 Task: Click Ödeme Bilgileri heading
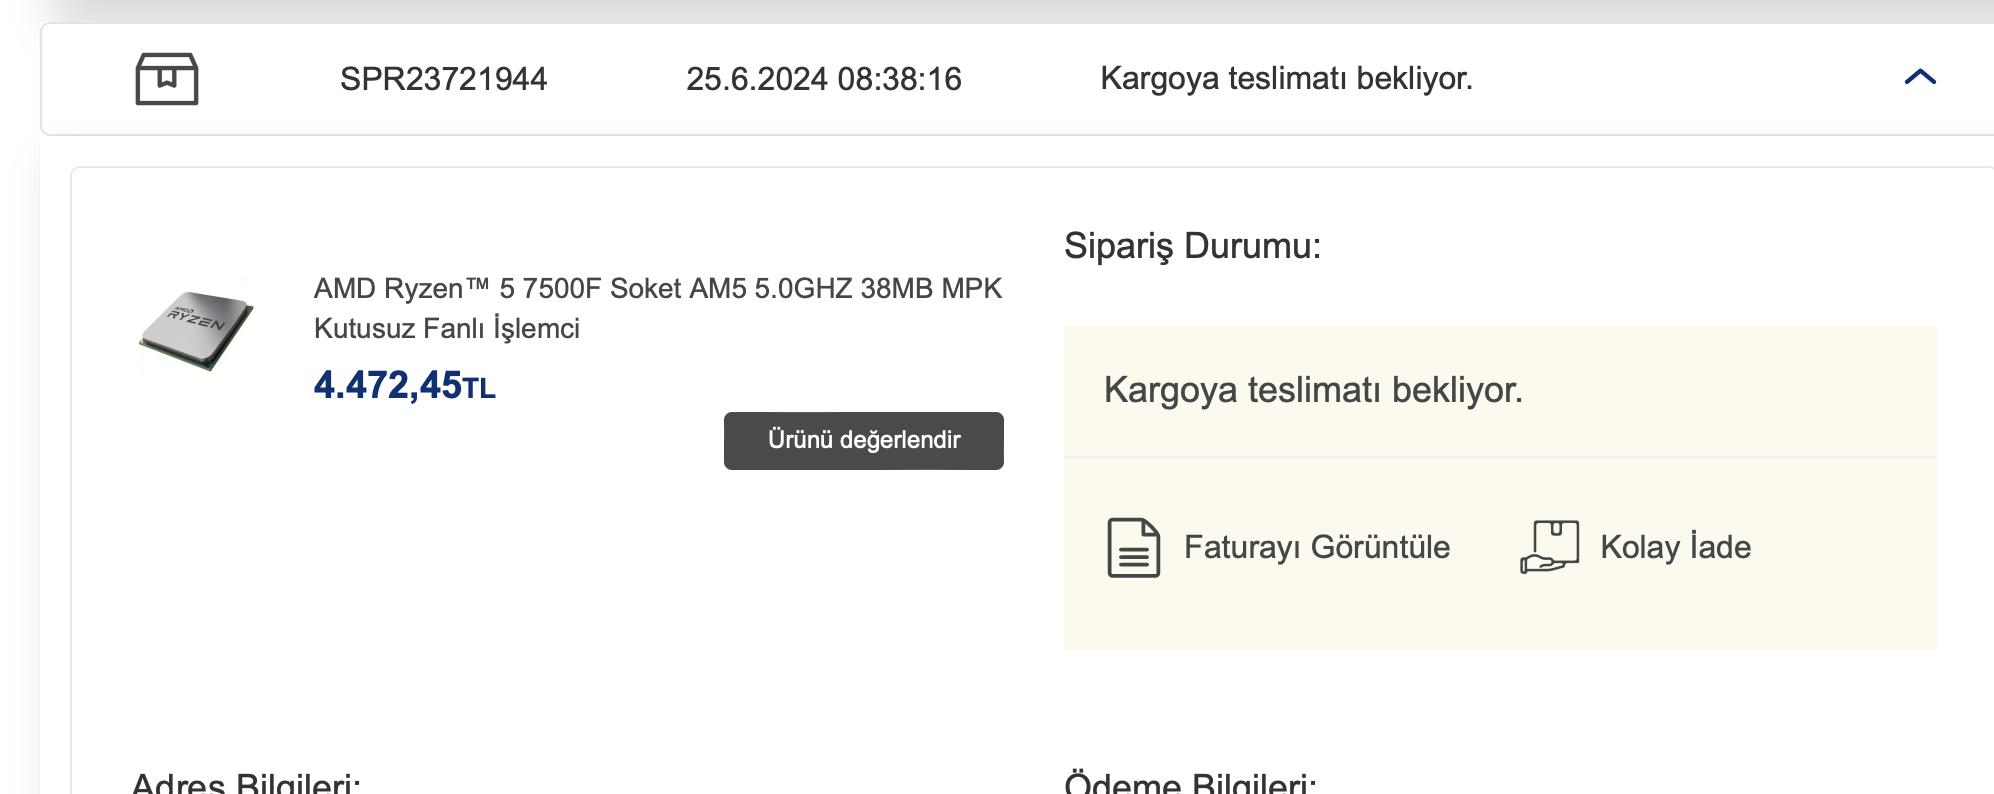[1191, 783]
